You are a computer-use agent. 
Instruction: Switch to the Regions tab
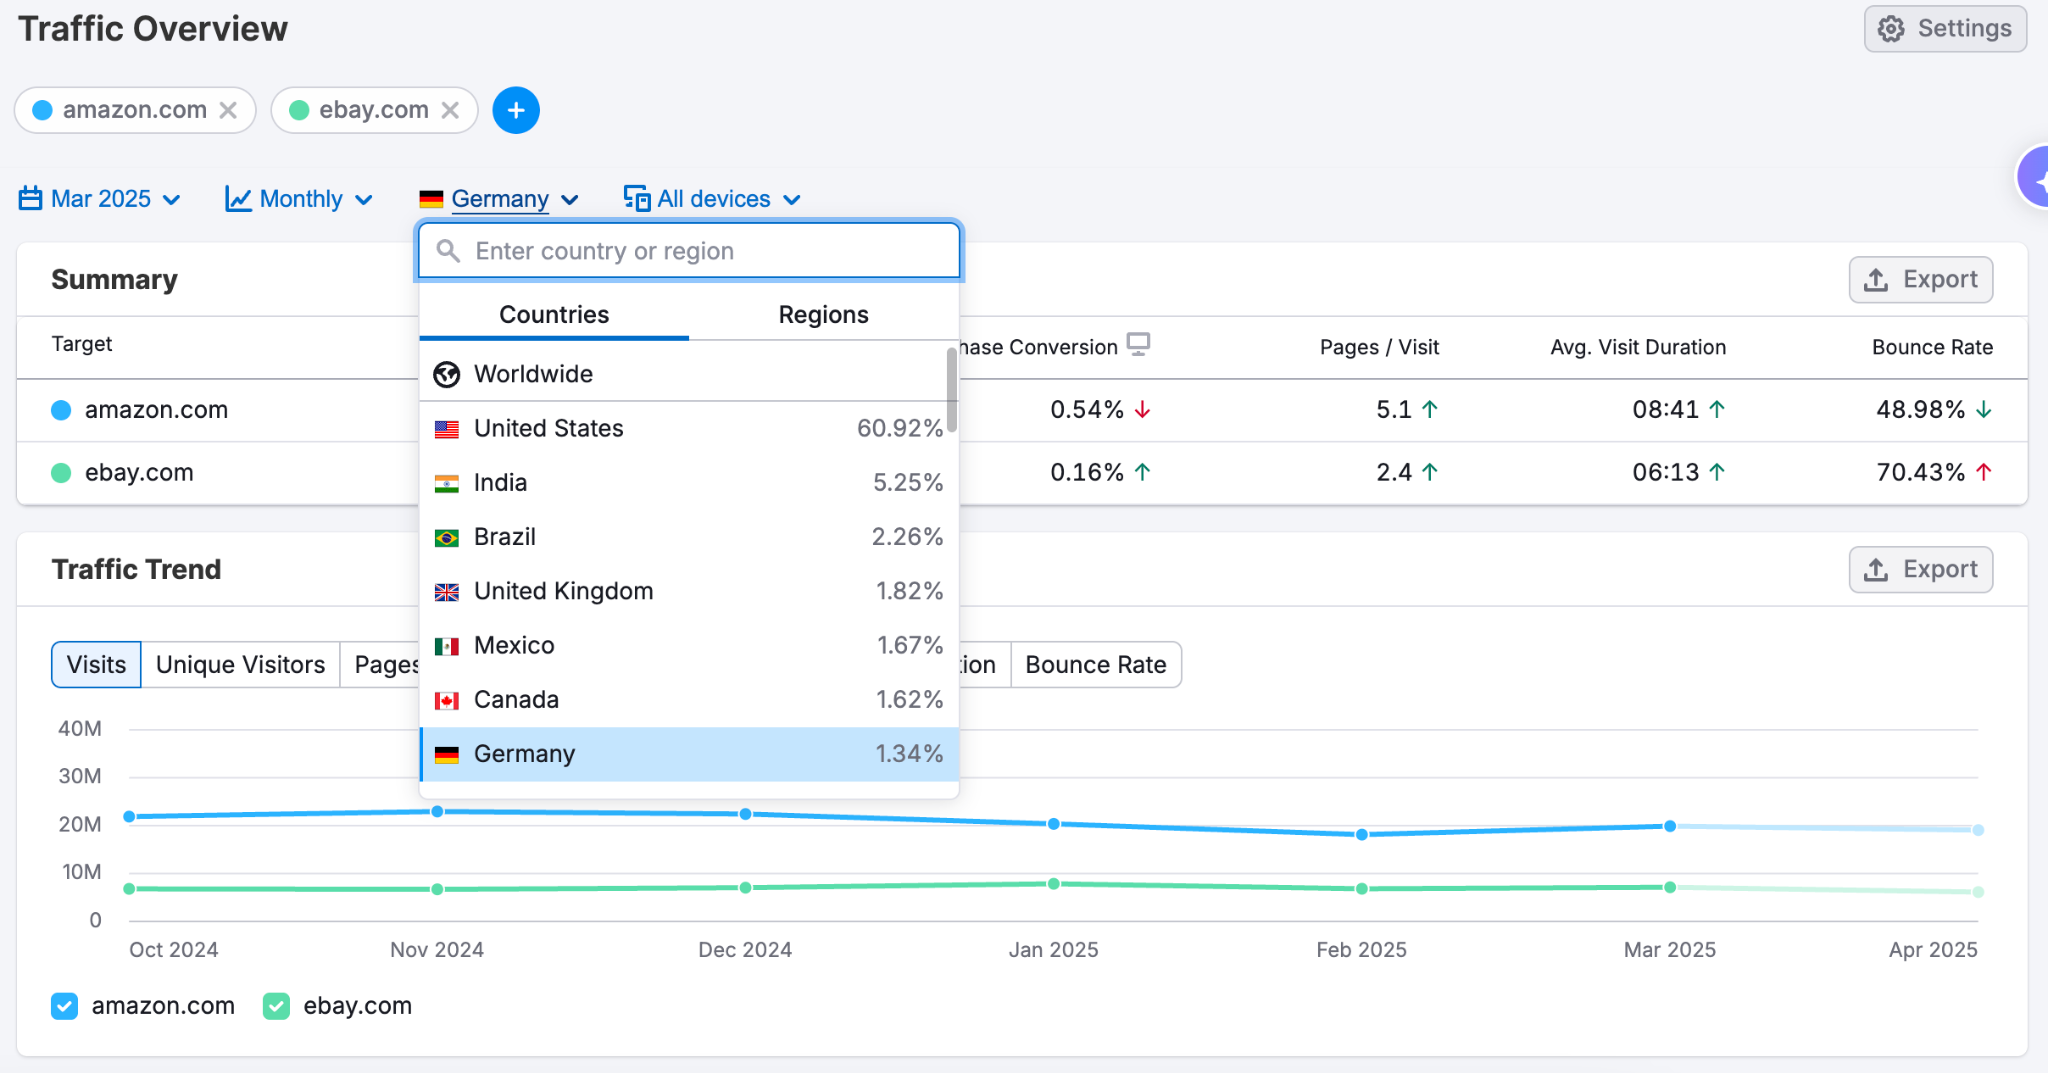822,314
